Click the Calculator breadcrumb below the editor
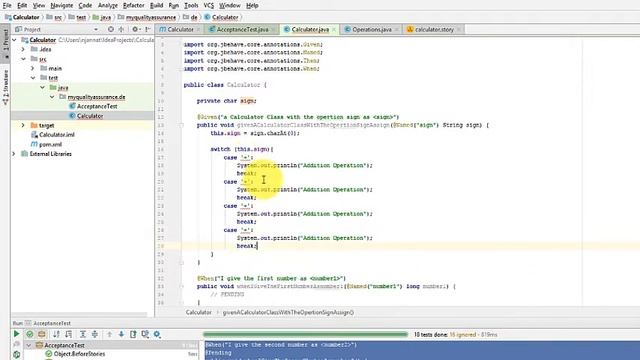Viewport: 640px width, 360px height. point(198,312)
